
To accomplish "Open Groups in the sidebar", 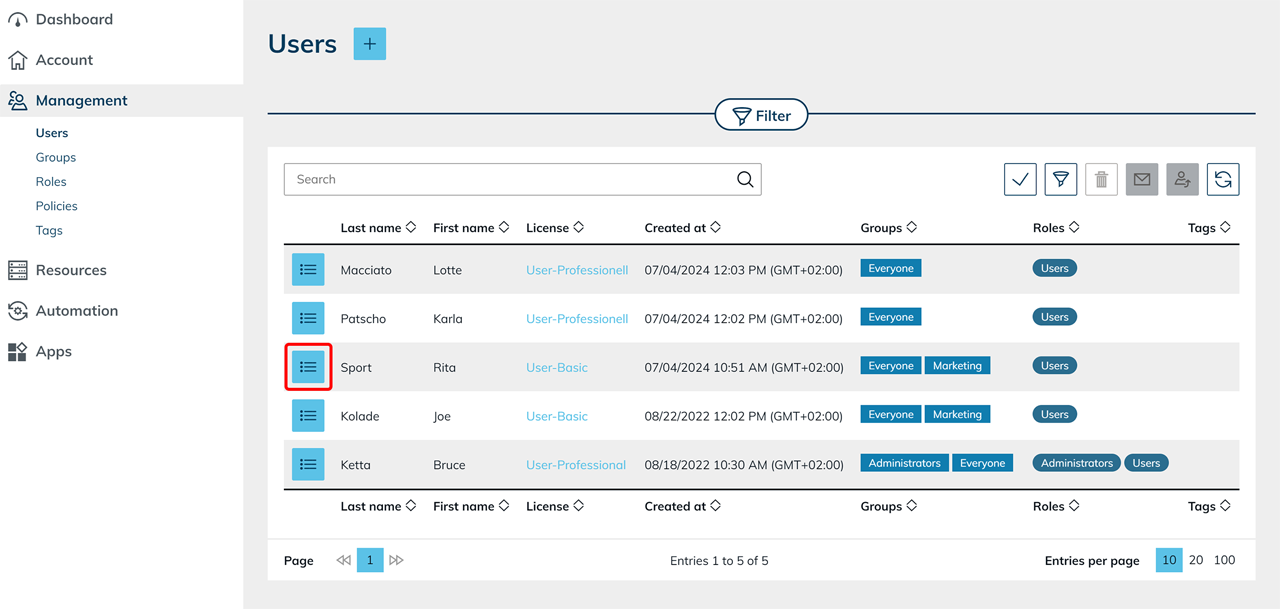I will click(x=56, y=157).
